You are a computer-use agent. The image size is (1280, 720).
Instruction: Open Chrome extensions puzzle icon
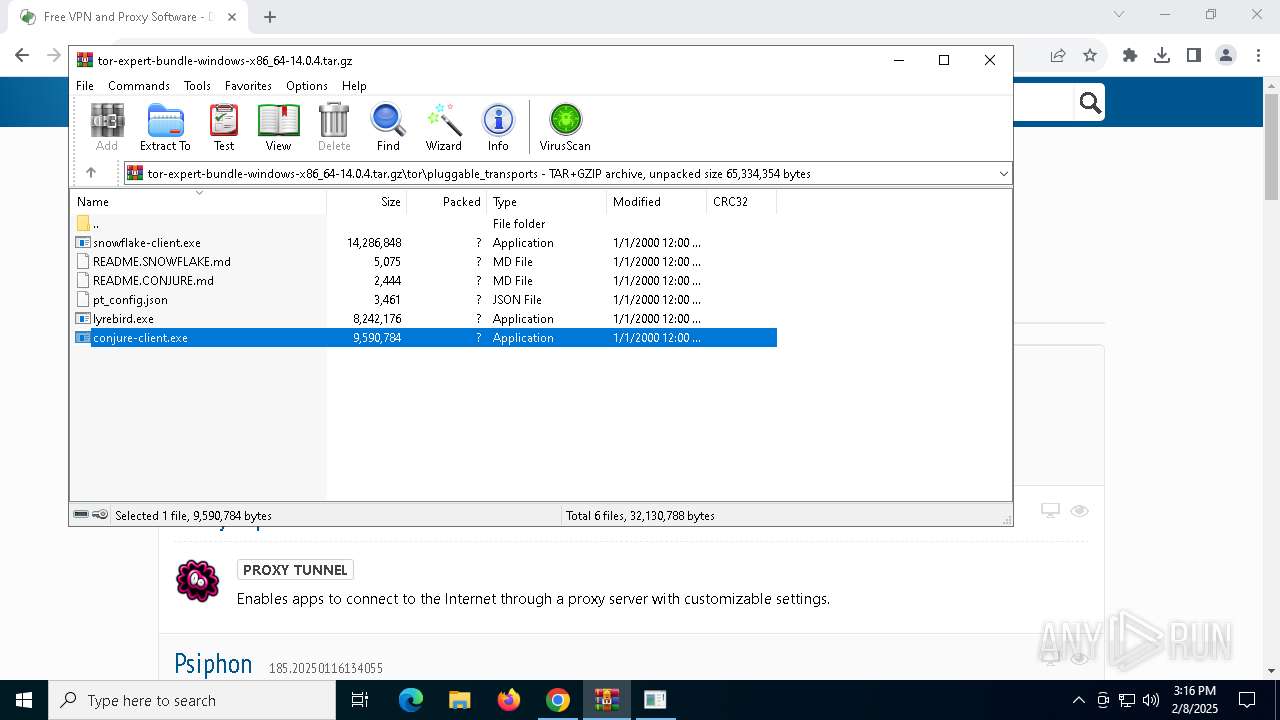tap(1130, 55)
